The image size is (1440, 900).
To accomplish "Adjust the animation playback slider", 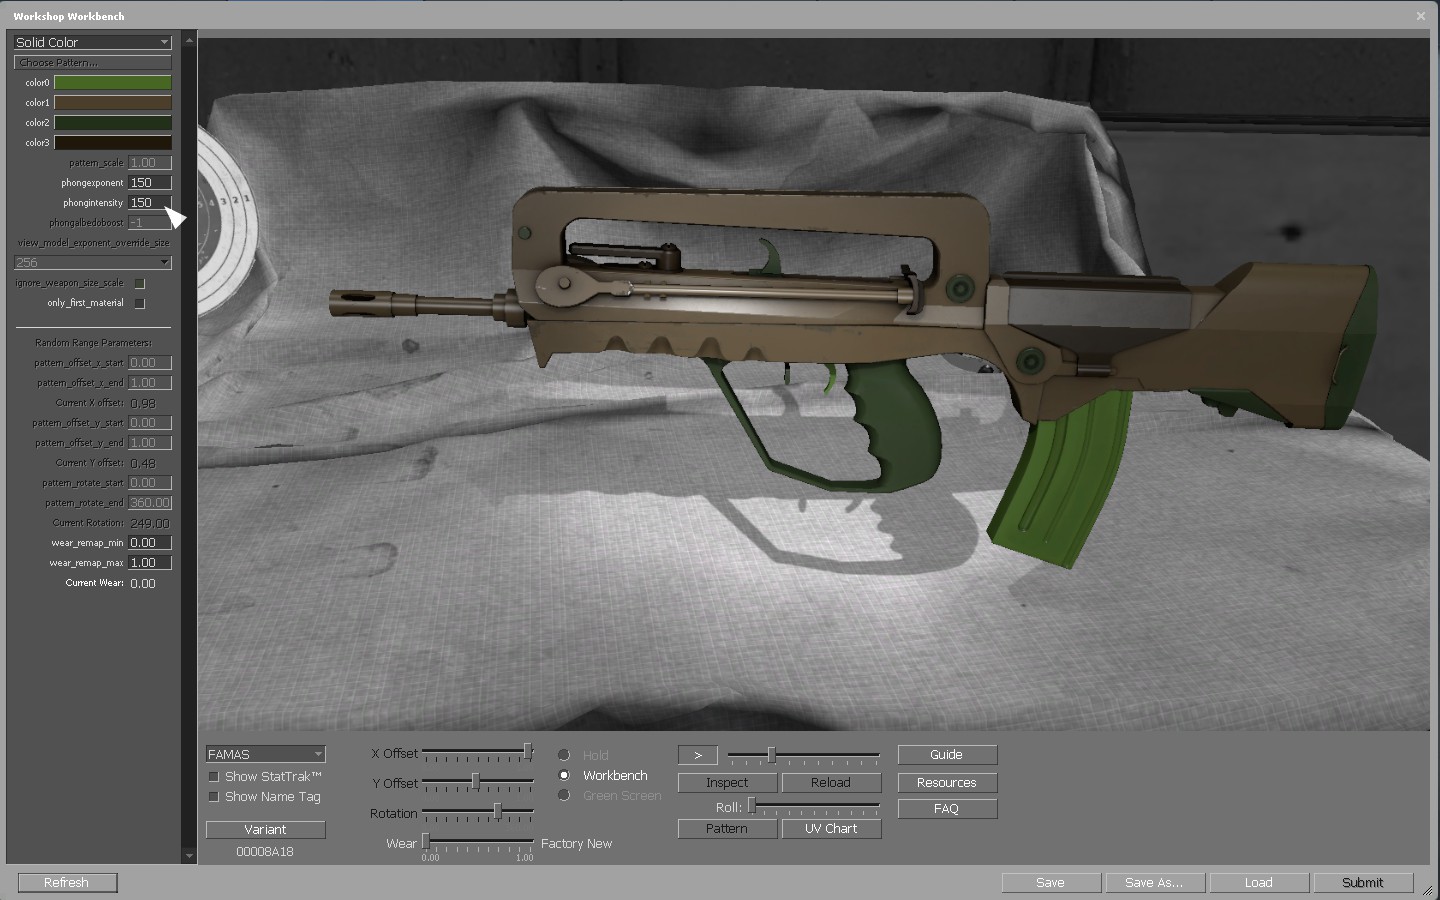I will click(x=804, y=754).
